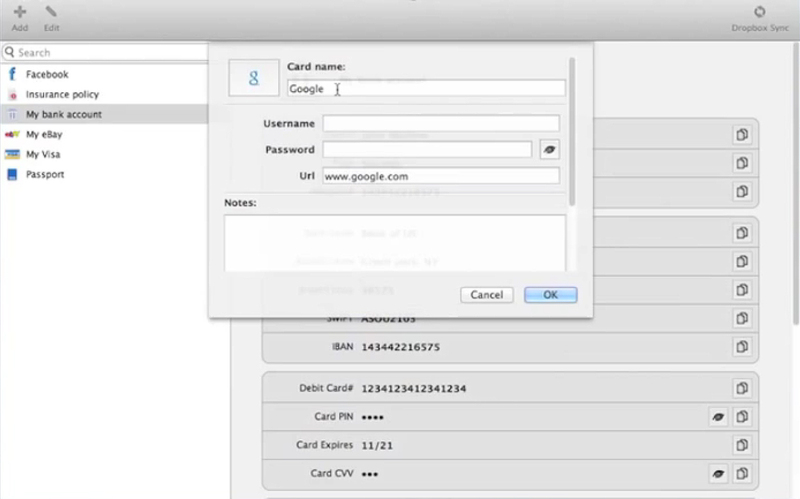Click the Google card icon thumbnail

pos(254,78)
